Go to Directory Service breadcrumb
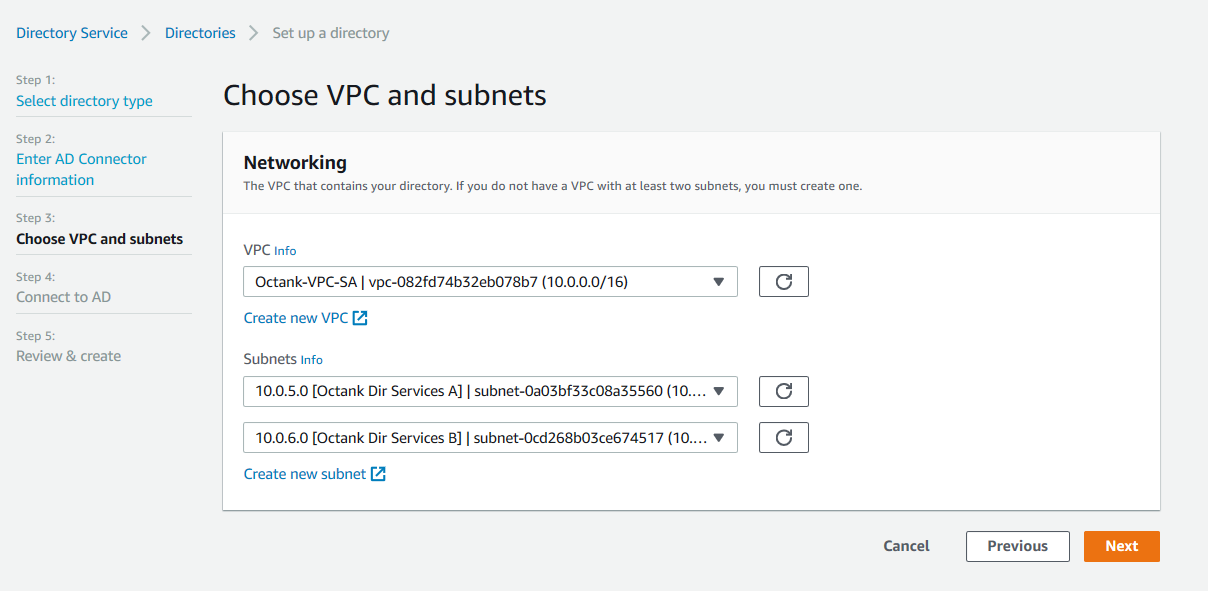Viewport: 1208px width, 591px height. 72,33
